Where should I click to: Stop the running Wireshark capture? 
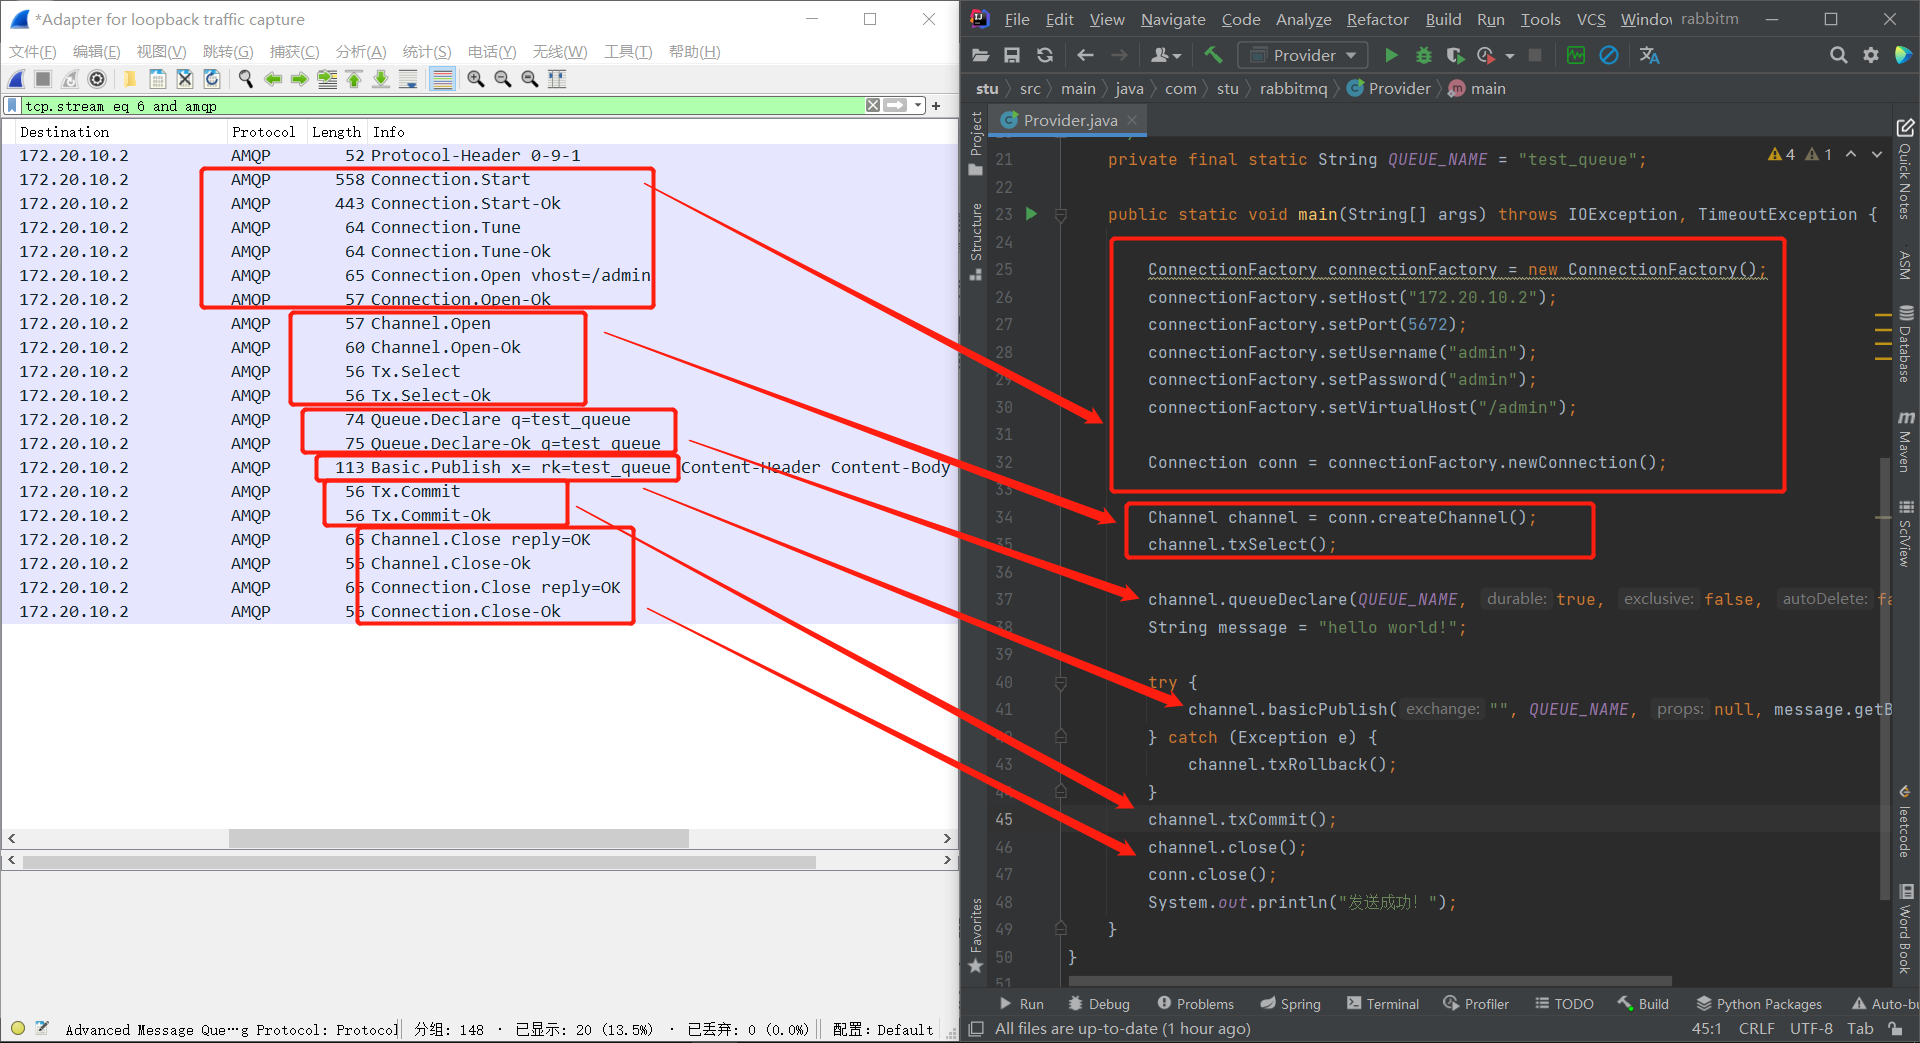click(x=43, y=79)
